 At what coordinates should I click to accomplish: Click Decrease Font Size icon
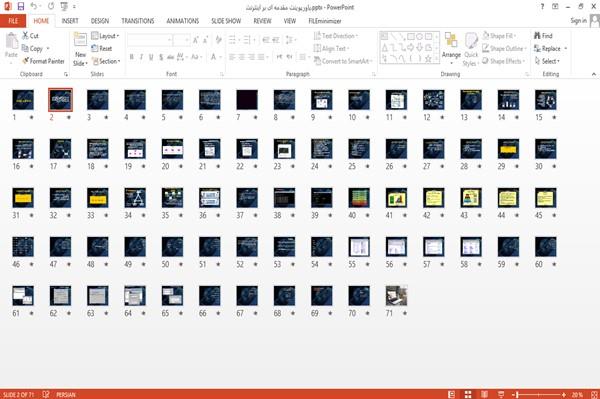[205, 40]
